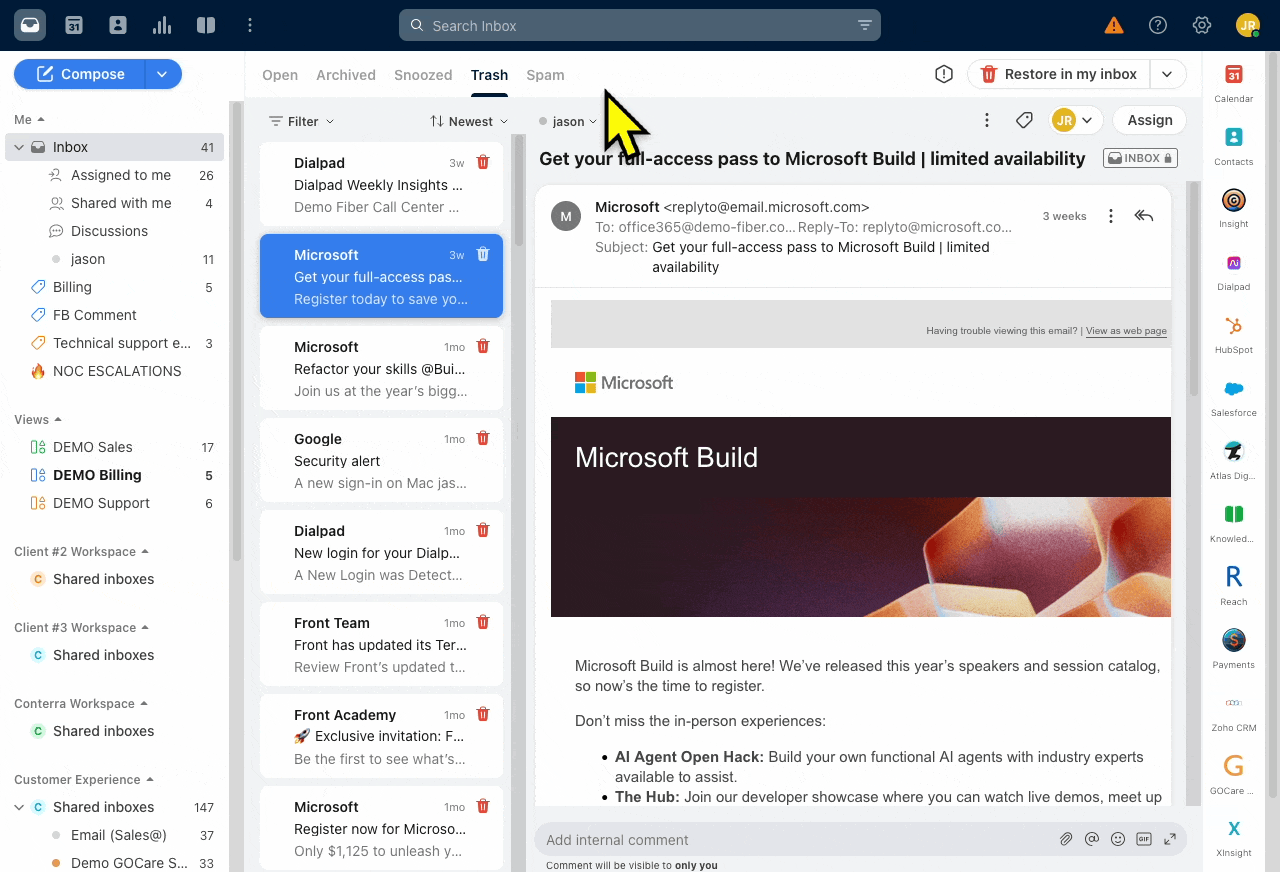Click the mark as spam octagon icon
Viewport: 1280px width, 872px height.
[944, 74]
